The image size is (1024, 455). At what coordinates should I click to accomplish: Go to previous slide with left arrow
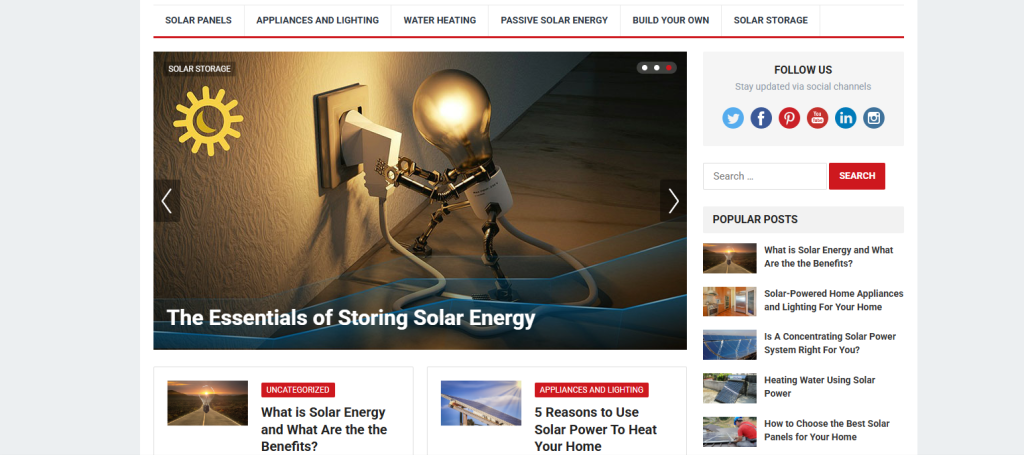coord(167,201)
